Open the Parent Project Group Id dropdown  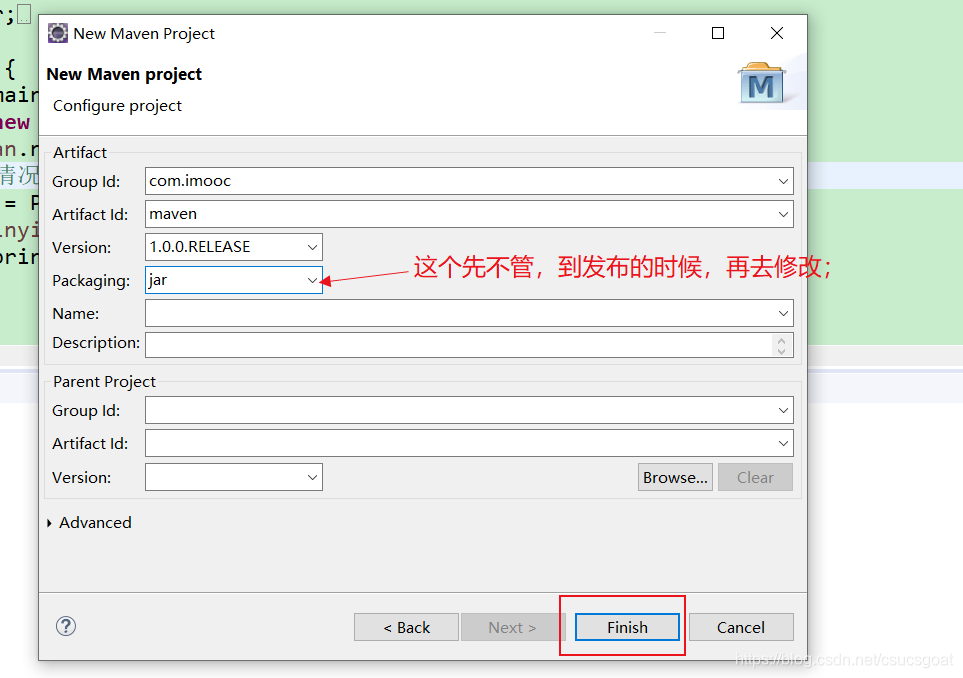(x=783, y=410)
